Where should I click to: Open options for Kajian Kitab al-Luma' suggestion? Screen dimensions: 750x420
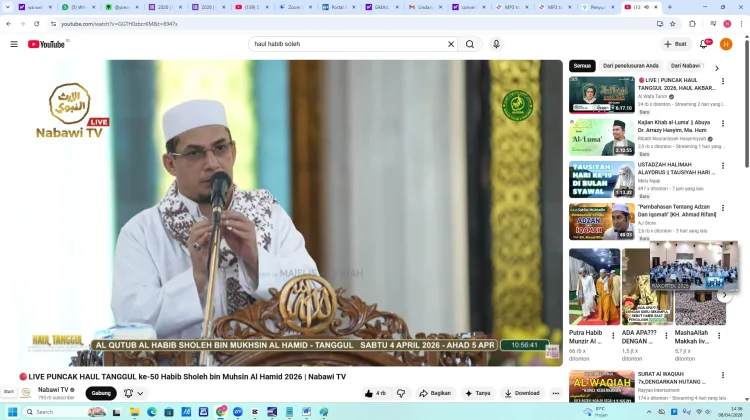[x=723, y=123]
